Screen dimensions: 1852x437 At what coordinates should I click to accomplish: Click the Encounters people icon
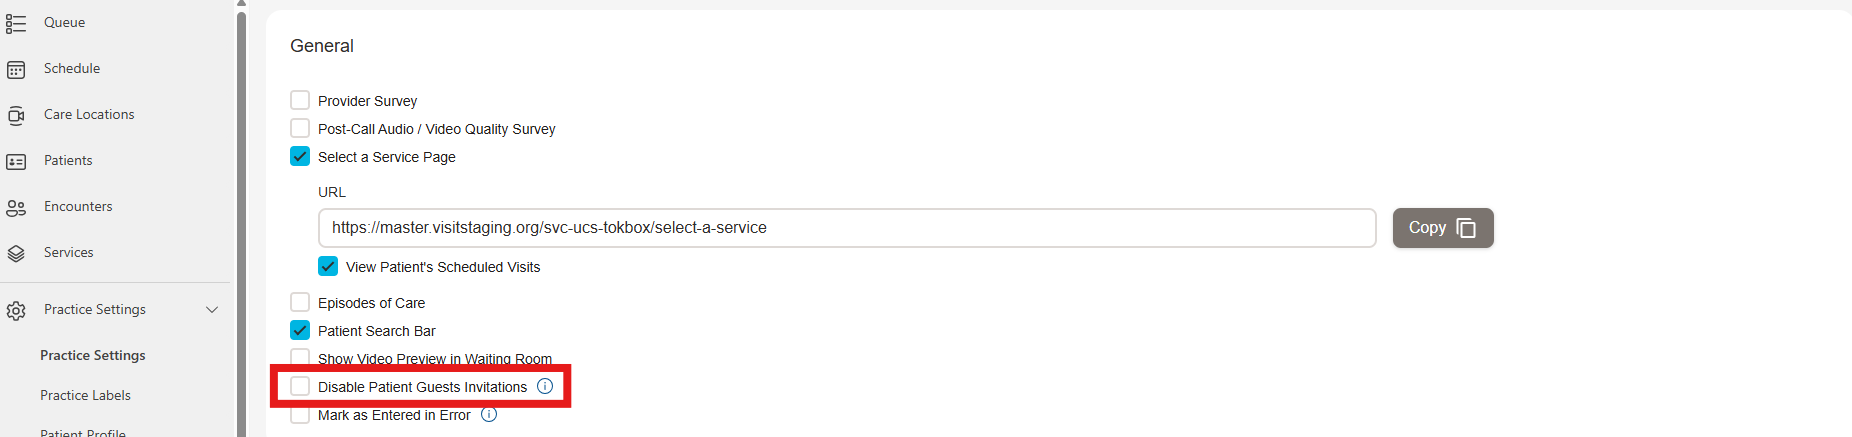[16, 207]
